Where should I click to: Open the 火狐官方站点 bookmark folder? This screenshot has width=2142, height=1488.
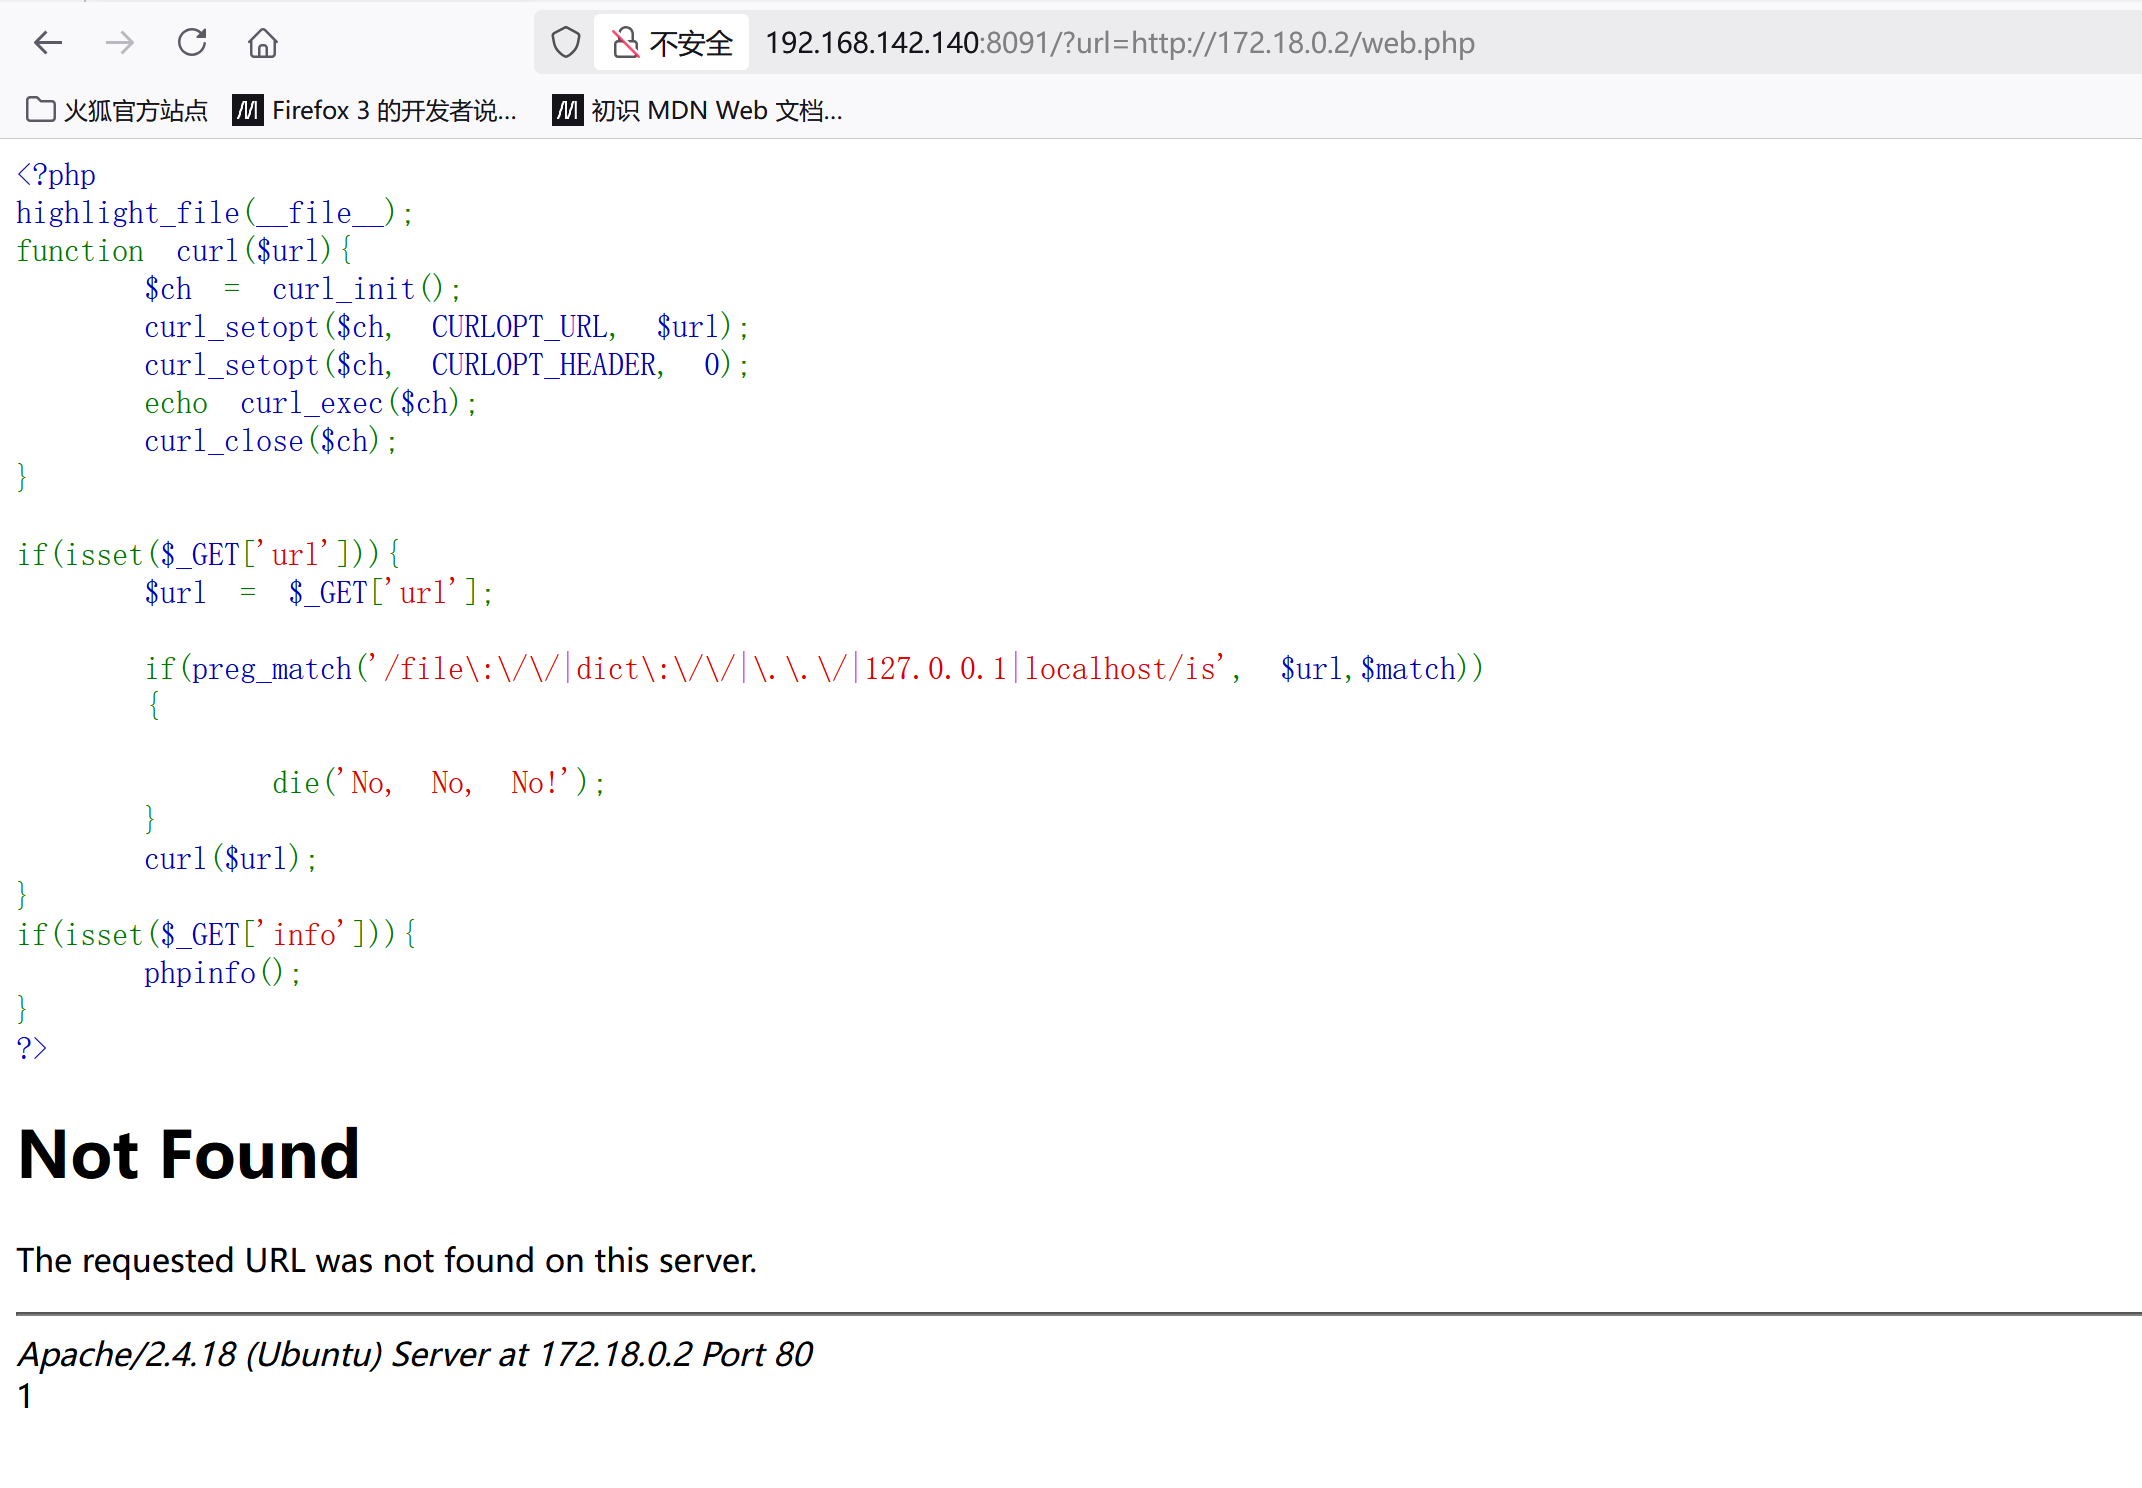tap(116, 110)
